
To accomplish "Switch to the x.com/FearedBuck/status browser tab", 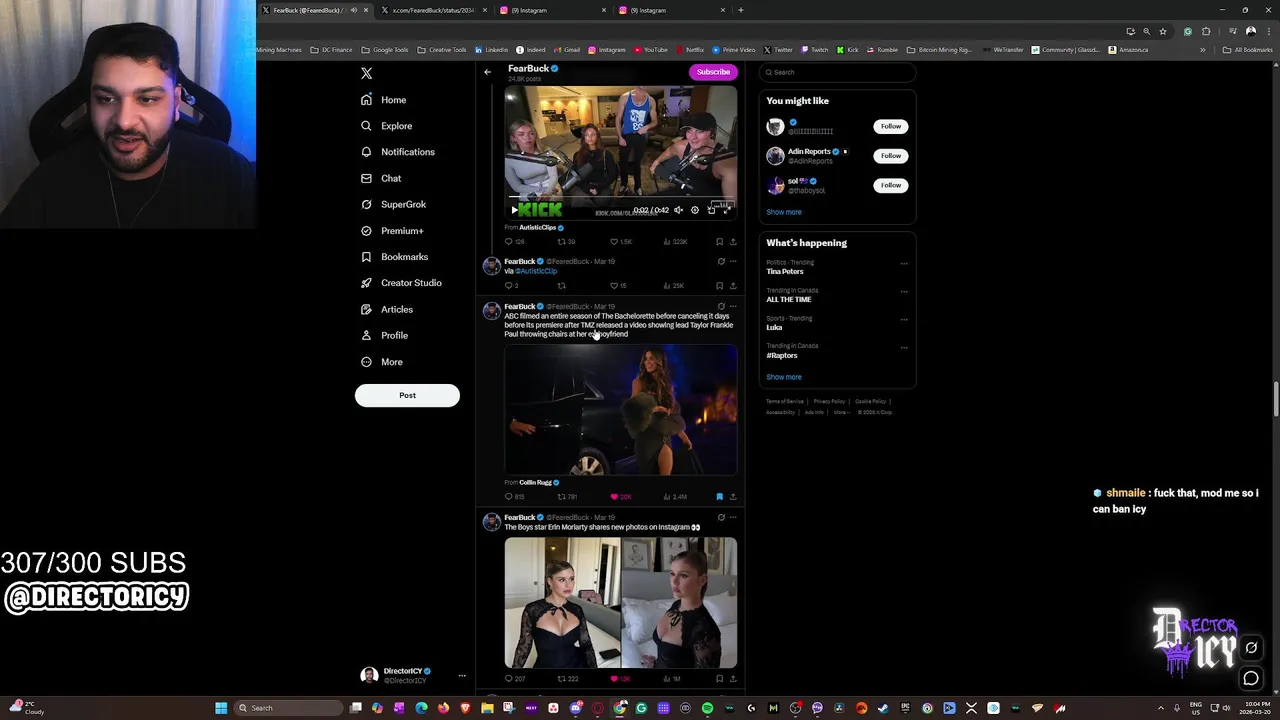I will (434, 10).
